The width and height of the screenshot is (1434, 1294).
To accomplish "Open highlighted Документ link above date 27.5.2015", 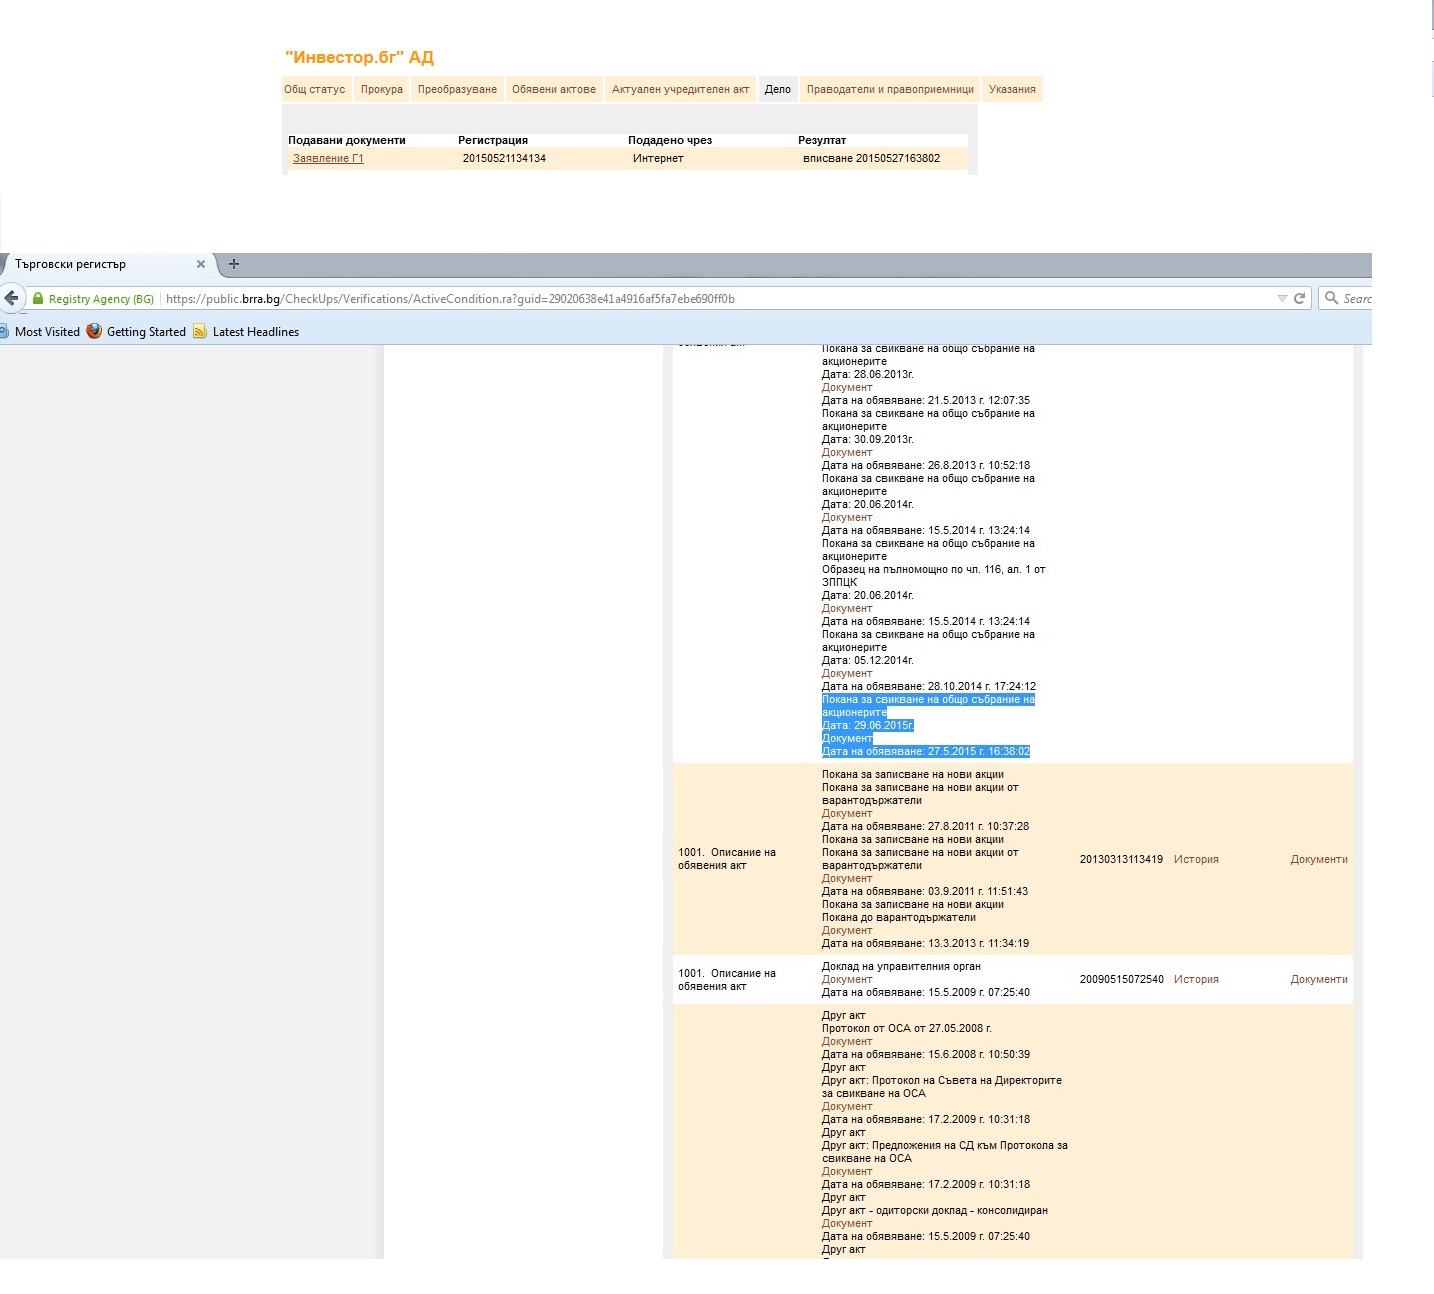I will click(x=847, y=738).
